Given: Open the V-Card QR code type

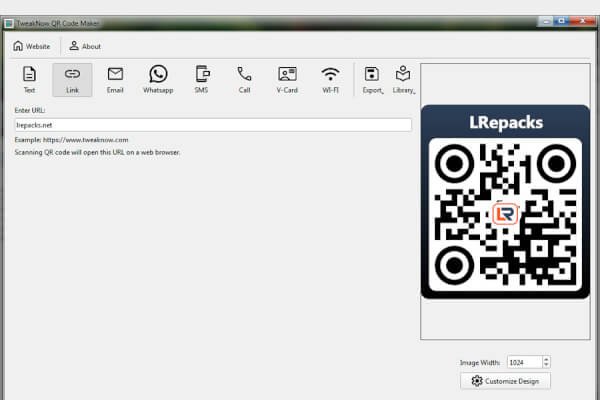Looking at the screenshot, I should 287,80.
